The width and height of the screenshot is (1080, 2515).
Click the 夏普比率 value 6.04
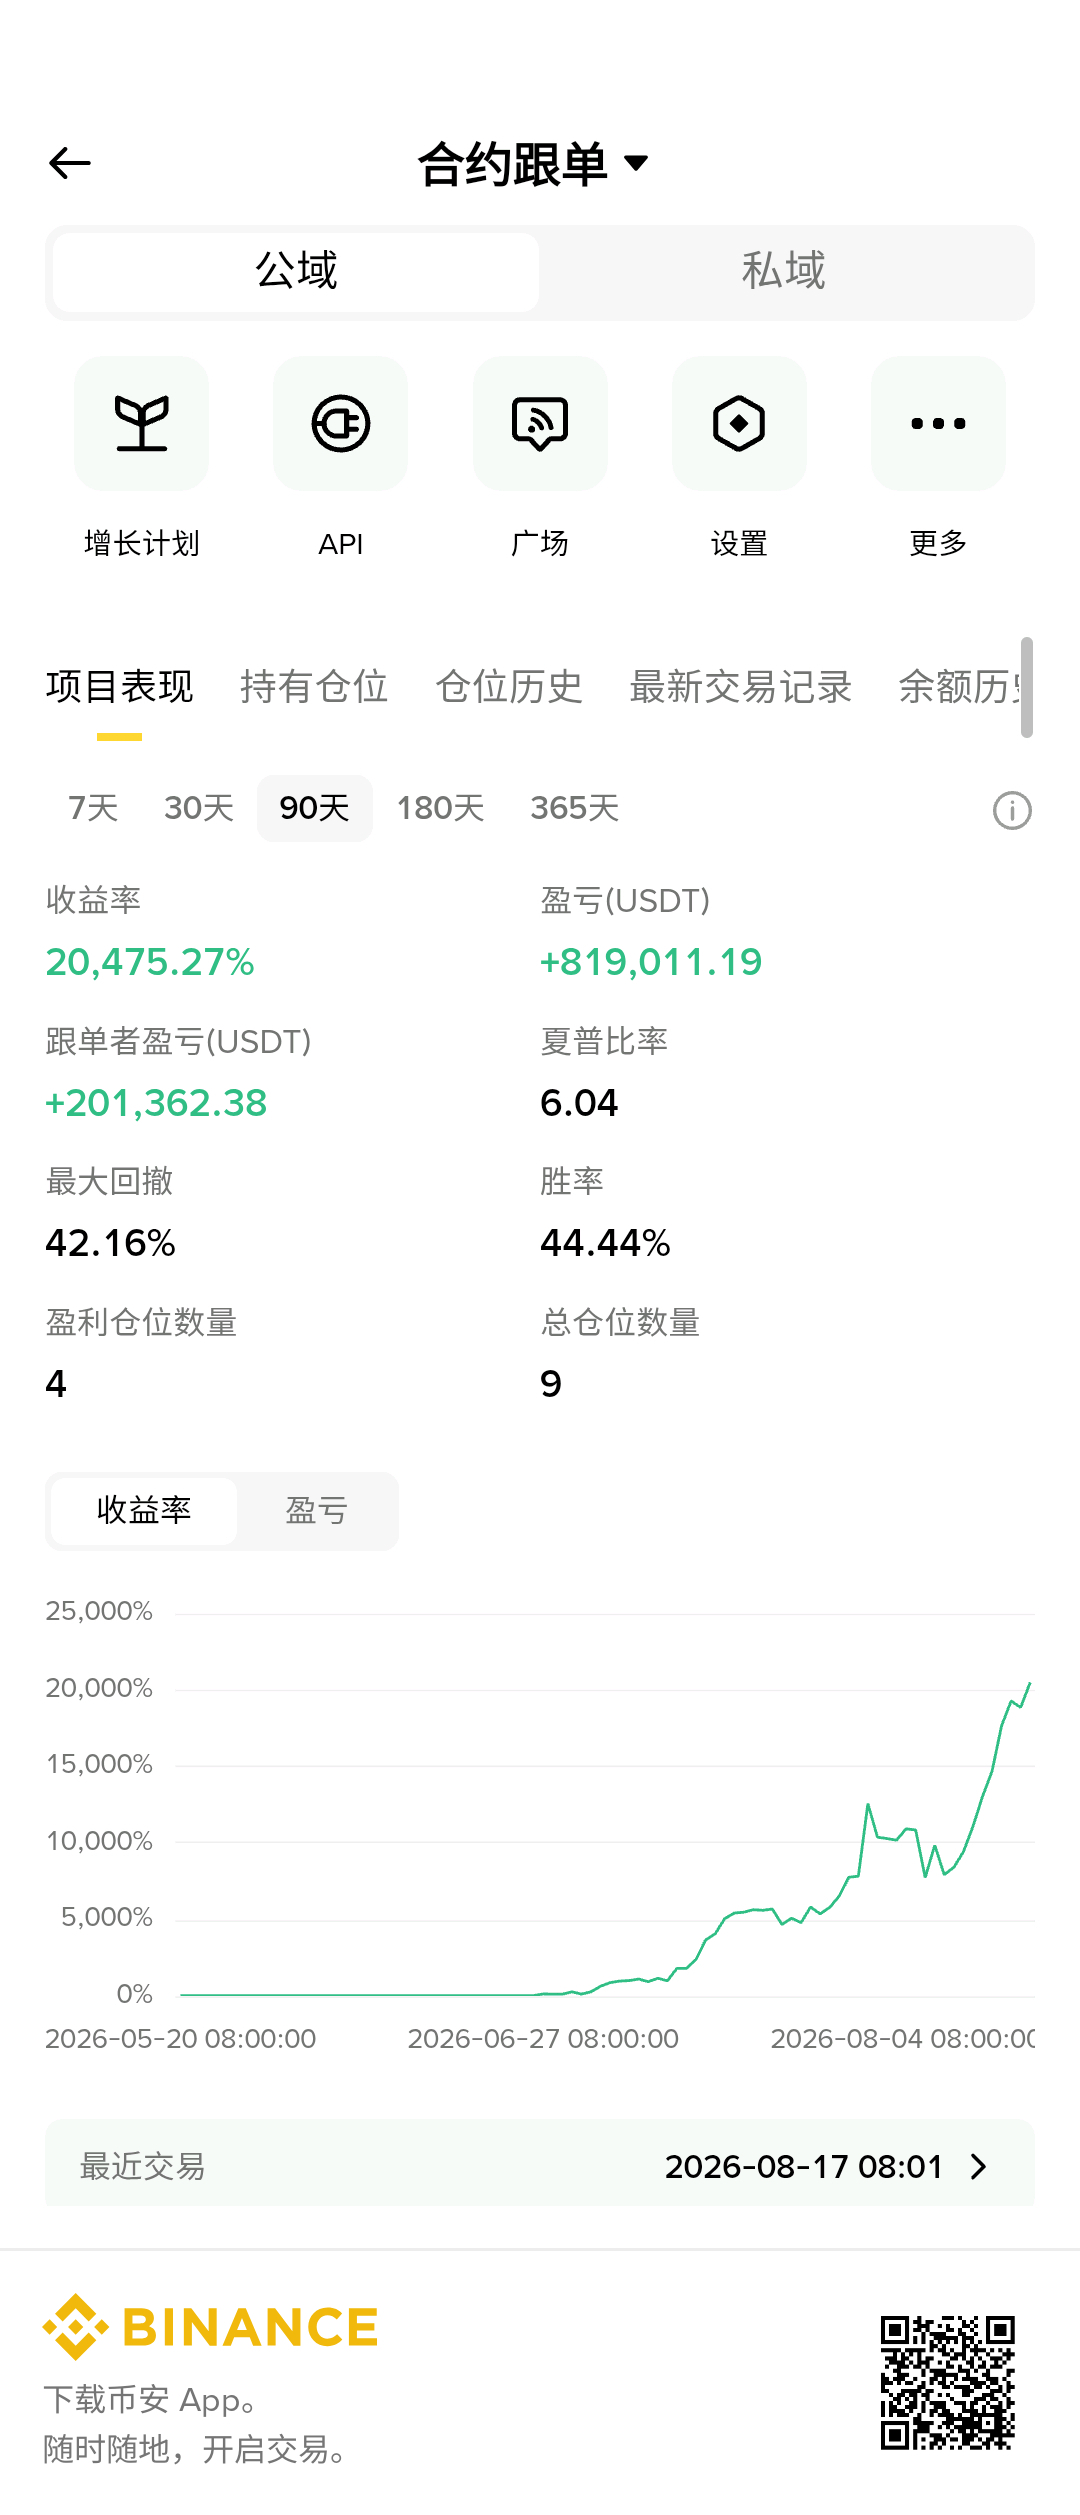coord(579,1103)
